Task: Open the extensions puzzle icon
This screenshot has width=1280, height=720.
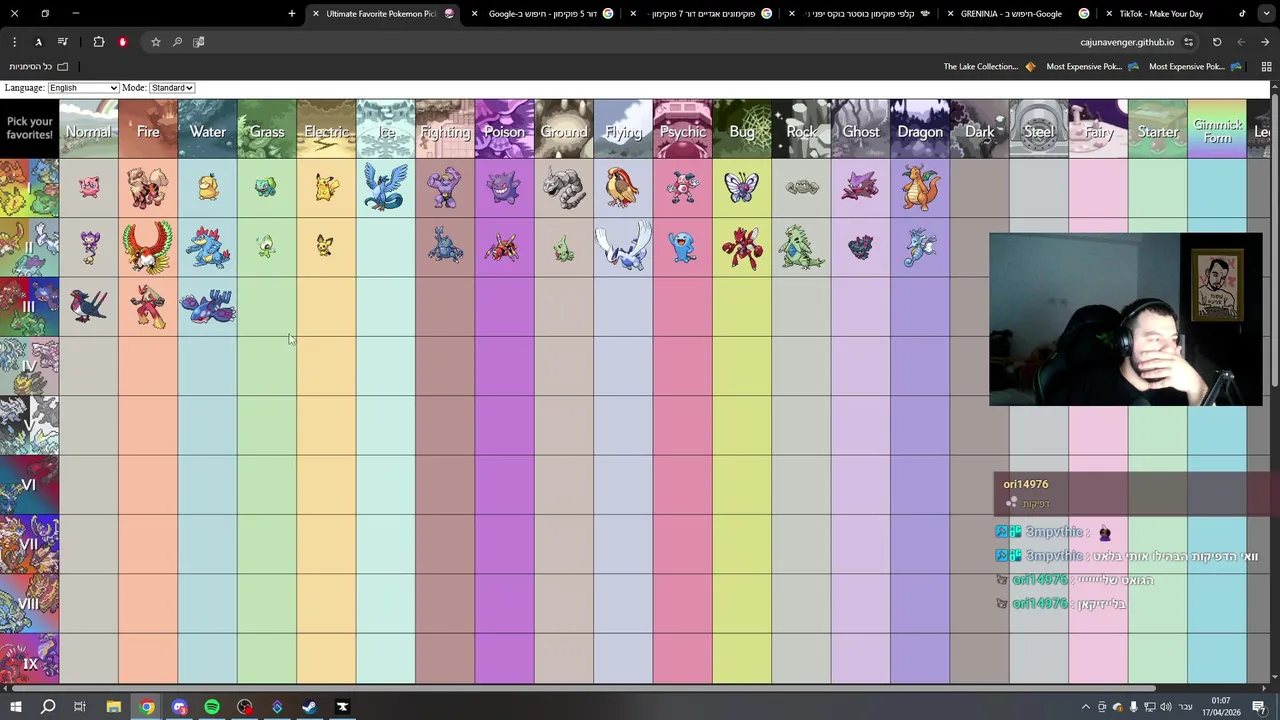Action: [x=98, y=42]
